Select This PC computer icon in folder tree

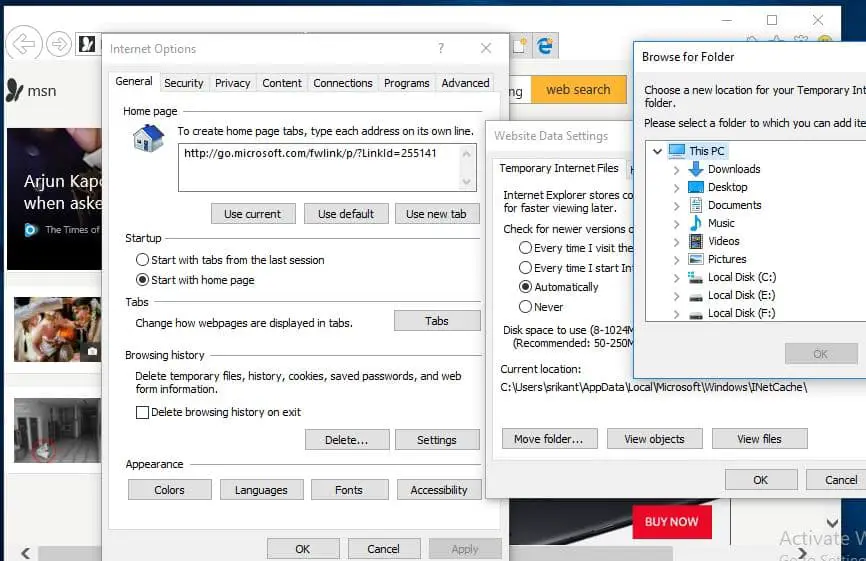676,151
